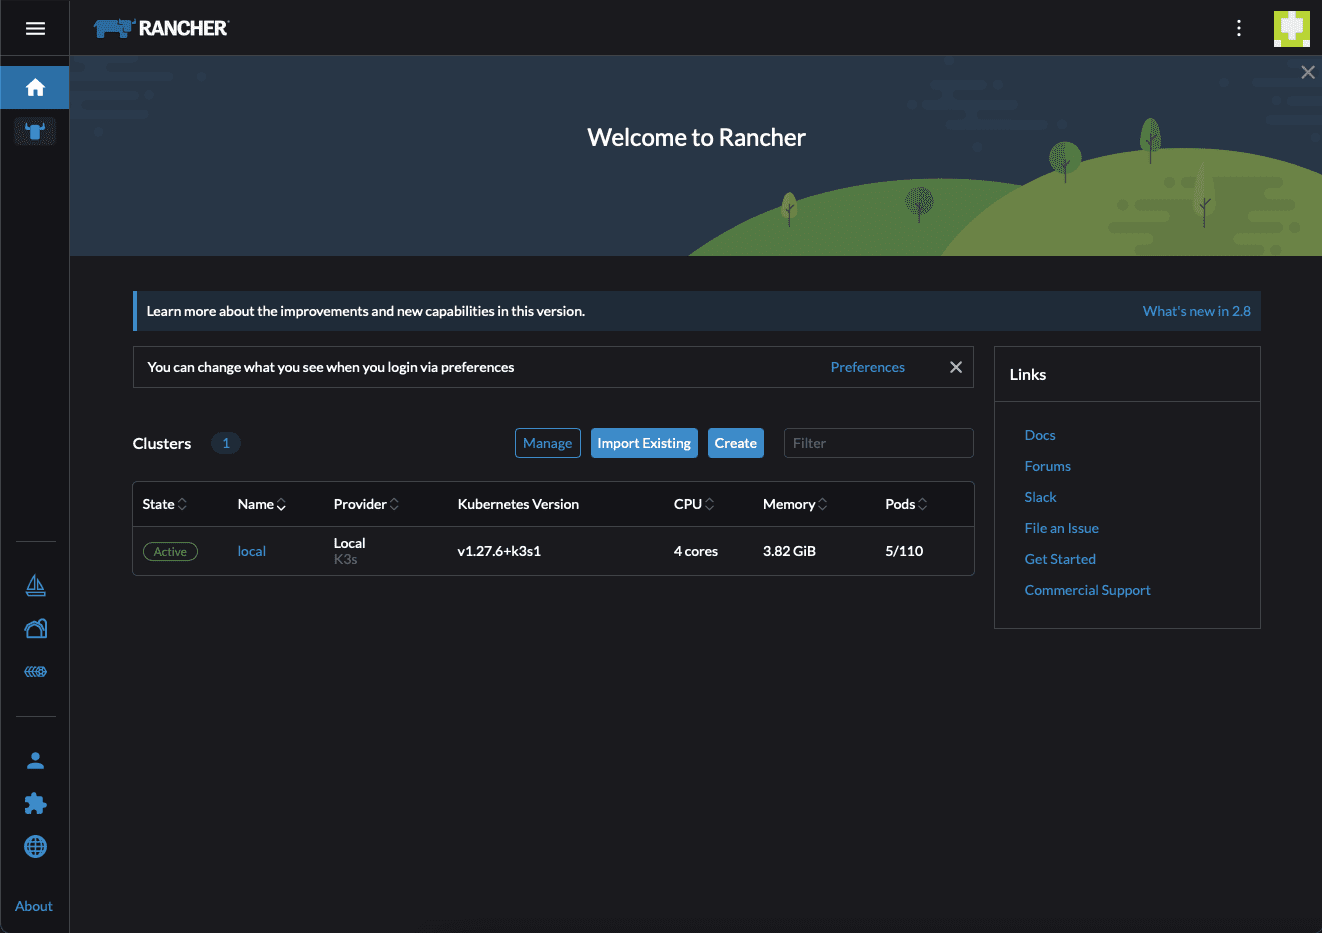
Task: Open Virtualization Management icon in sidebar
Action: pos(35,672)
